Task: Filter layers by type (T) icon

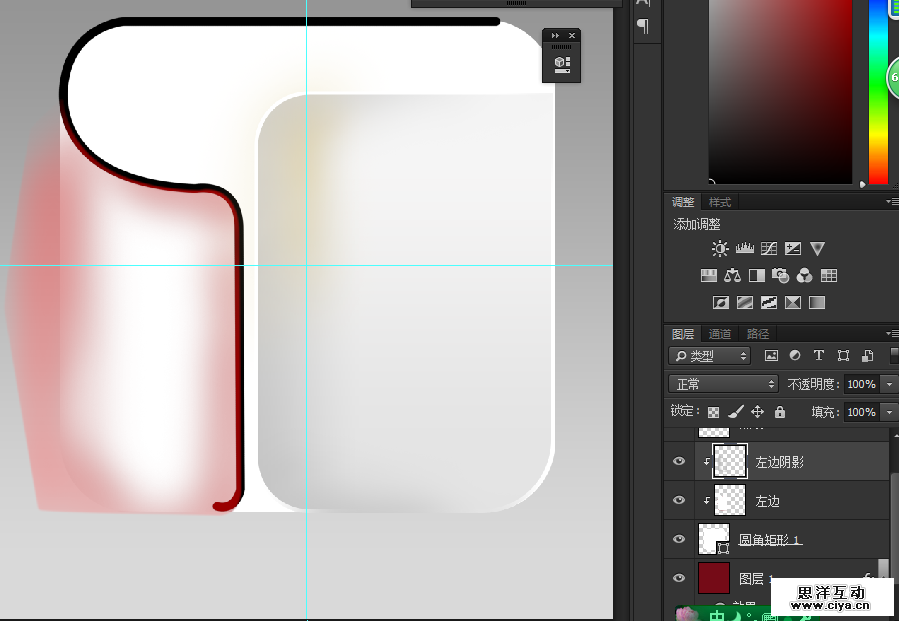Action: [x=819, y=356]
